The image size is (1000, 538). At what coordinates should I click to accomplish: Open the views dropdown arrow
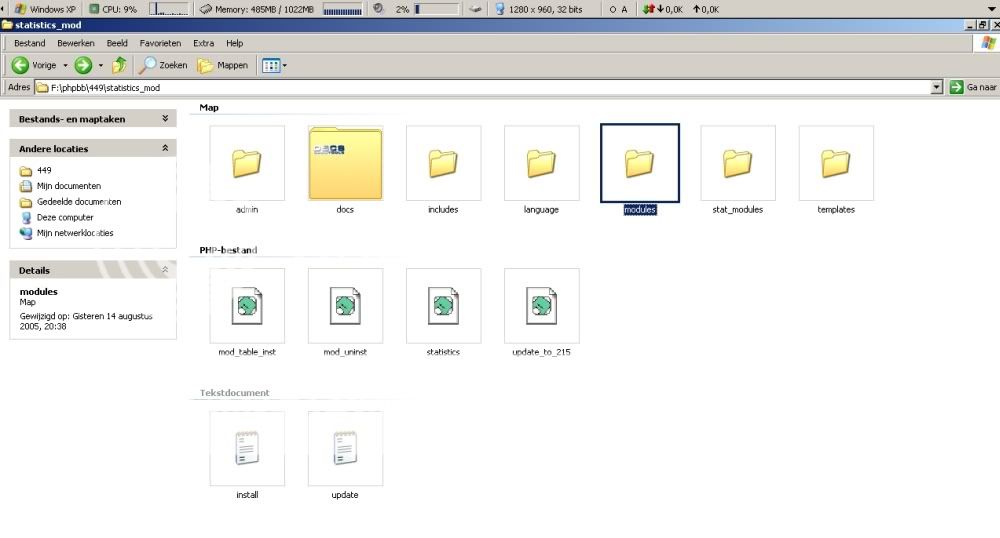(x=284, y=65)
